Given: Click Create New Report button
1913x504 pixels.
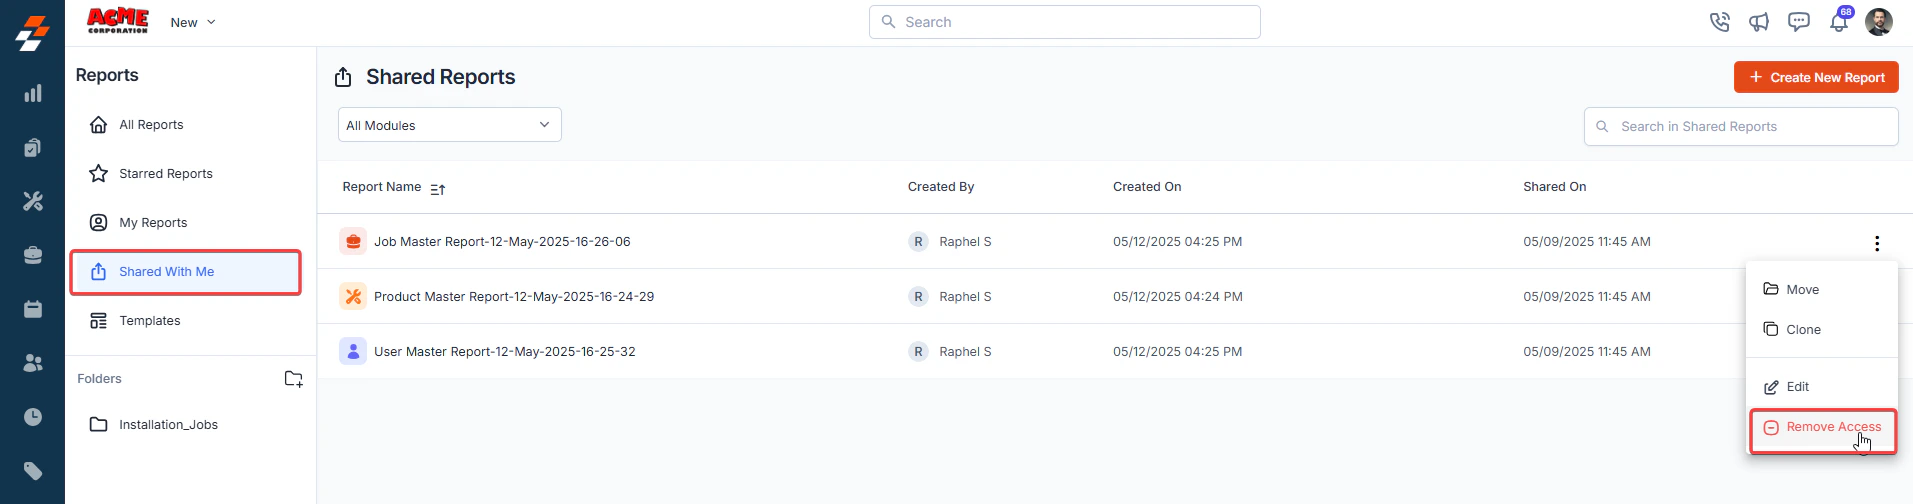Looking at the screenshot, I should (x=1816, y=77).
